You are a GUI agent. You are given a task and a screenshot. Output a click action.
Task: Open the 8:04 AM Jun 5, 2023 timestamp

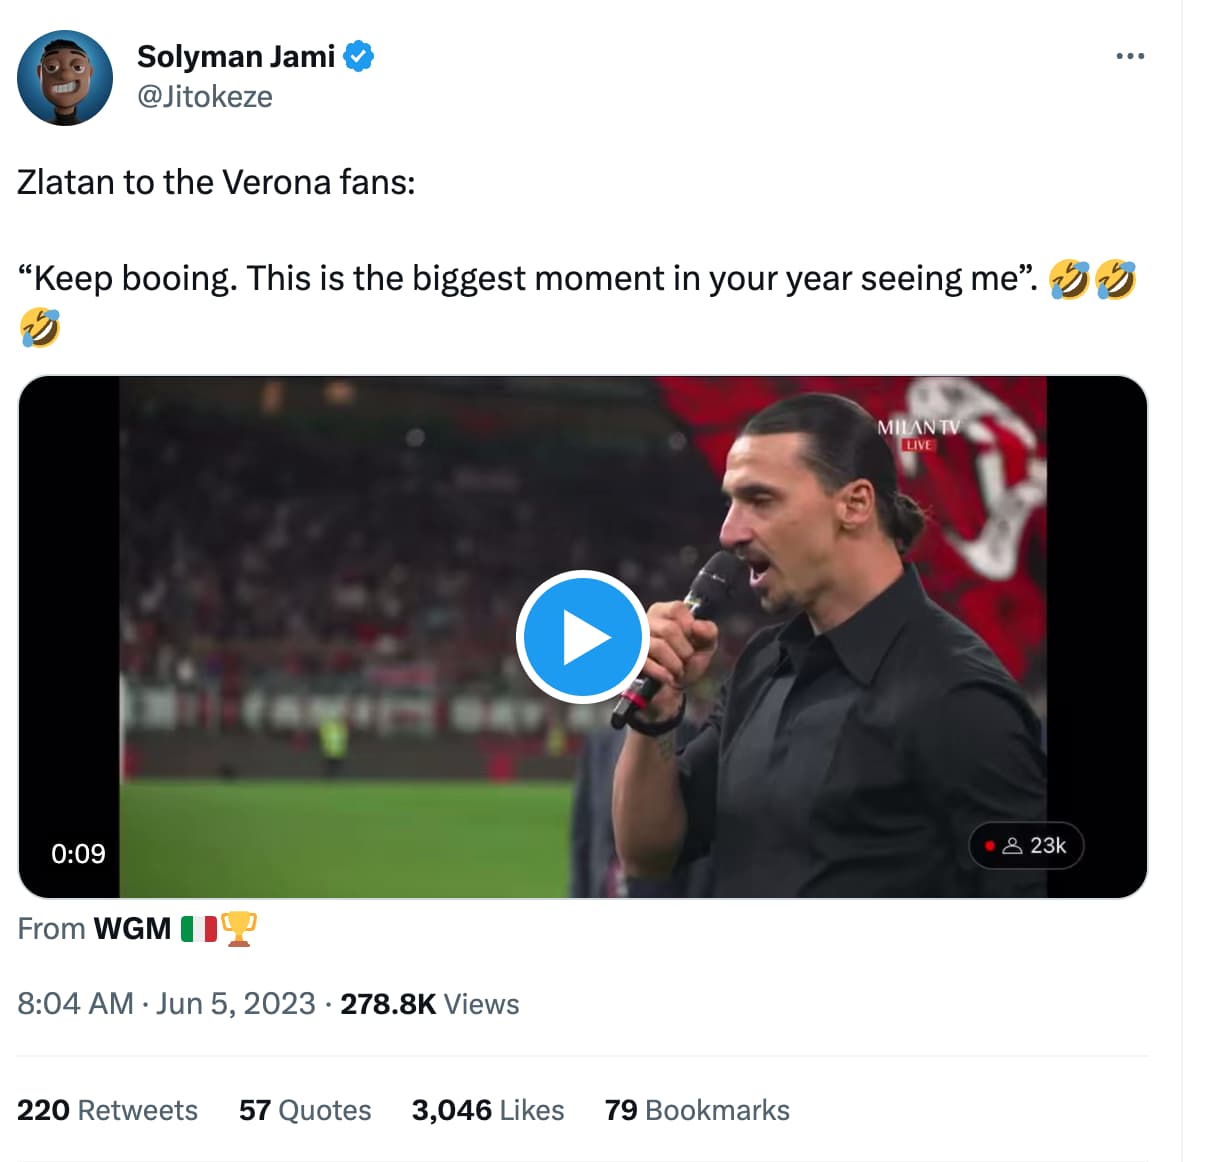[166, 1004]
